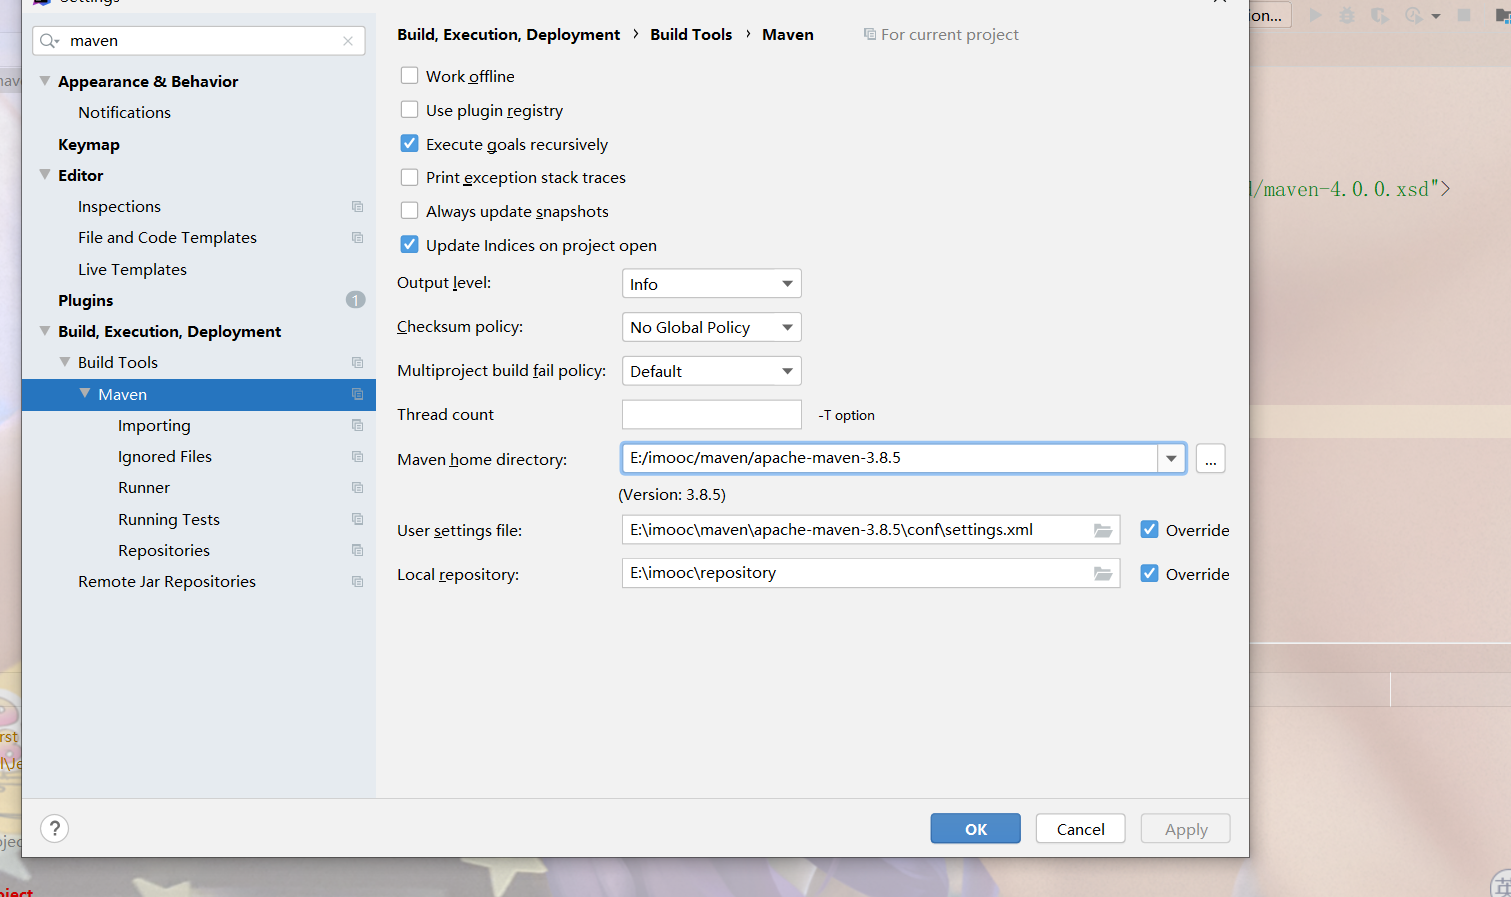
Task: Select Notifications settings page
Action: tap(124, 112)
